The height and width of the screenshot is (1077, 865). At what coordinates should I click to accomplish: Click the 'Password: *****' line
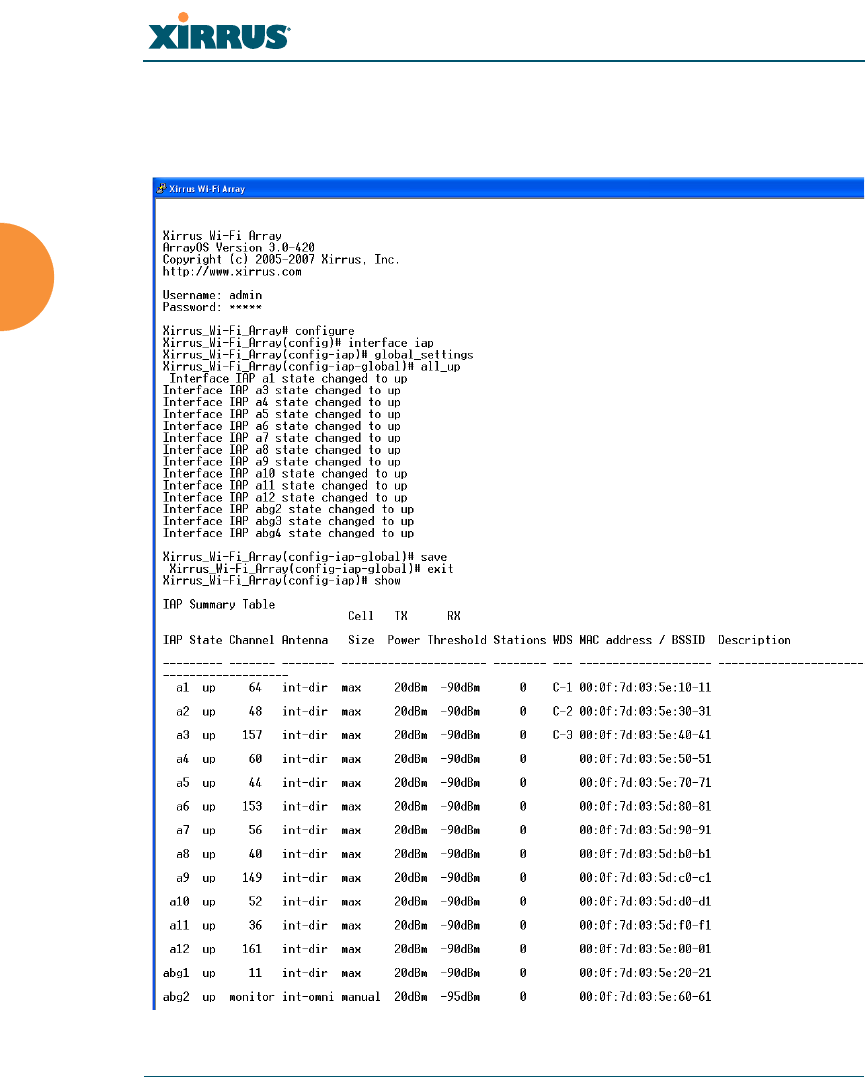tap(212, 307)
